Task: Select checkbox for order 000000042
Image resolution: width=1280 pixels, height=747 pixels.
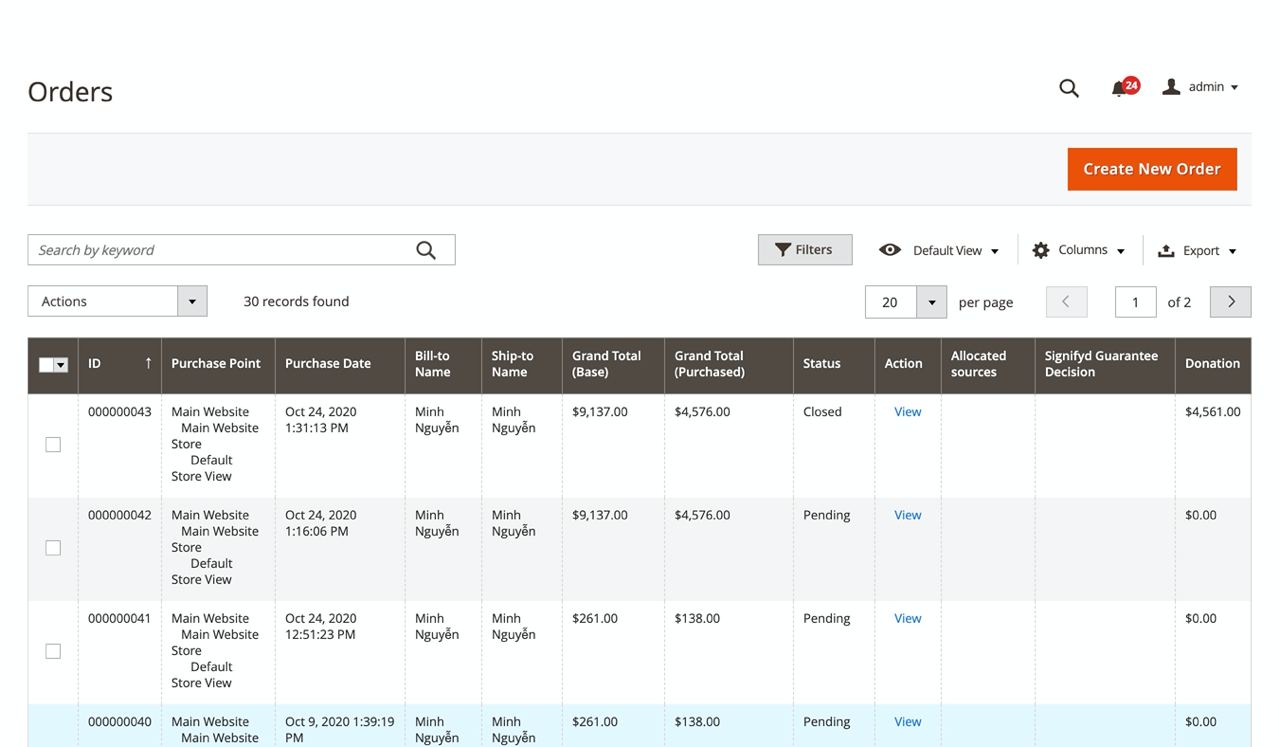Action: click(53, 548)
